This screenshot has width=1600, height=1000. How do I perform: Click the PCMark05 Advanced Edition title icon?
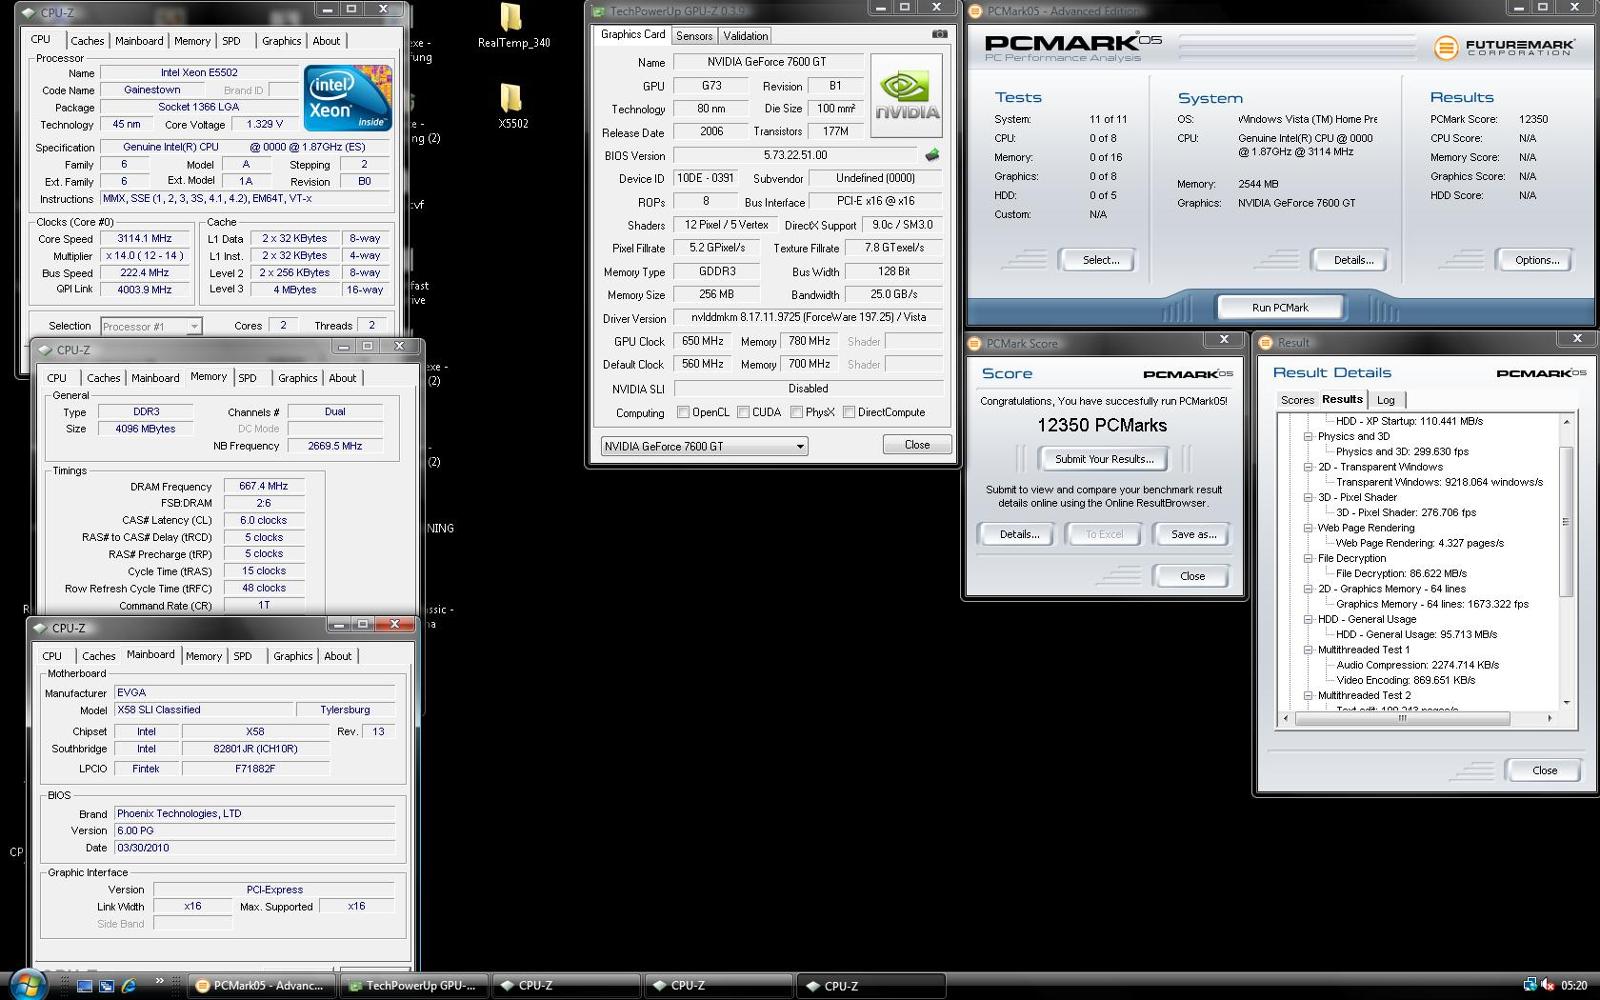976,11
